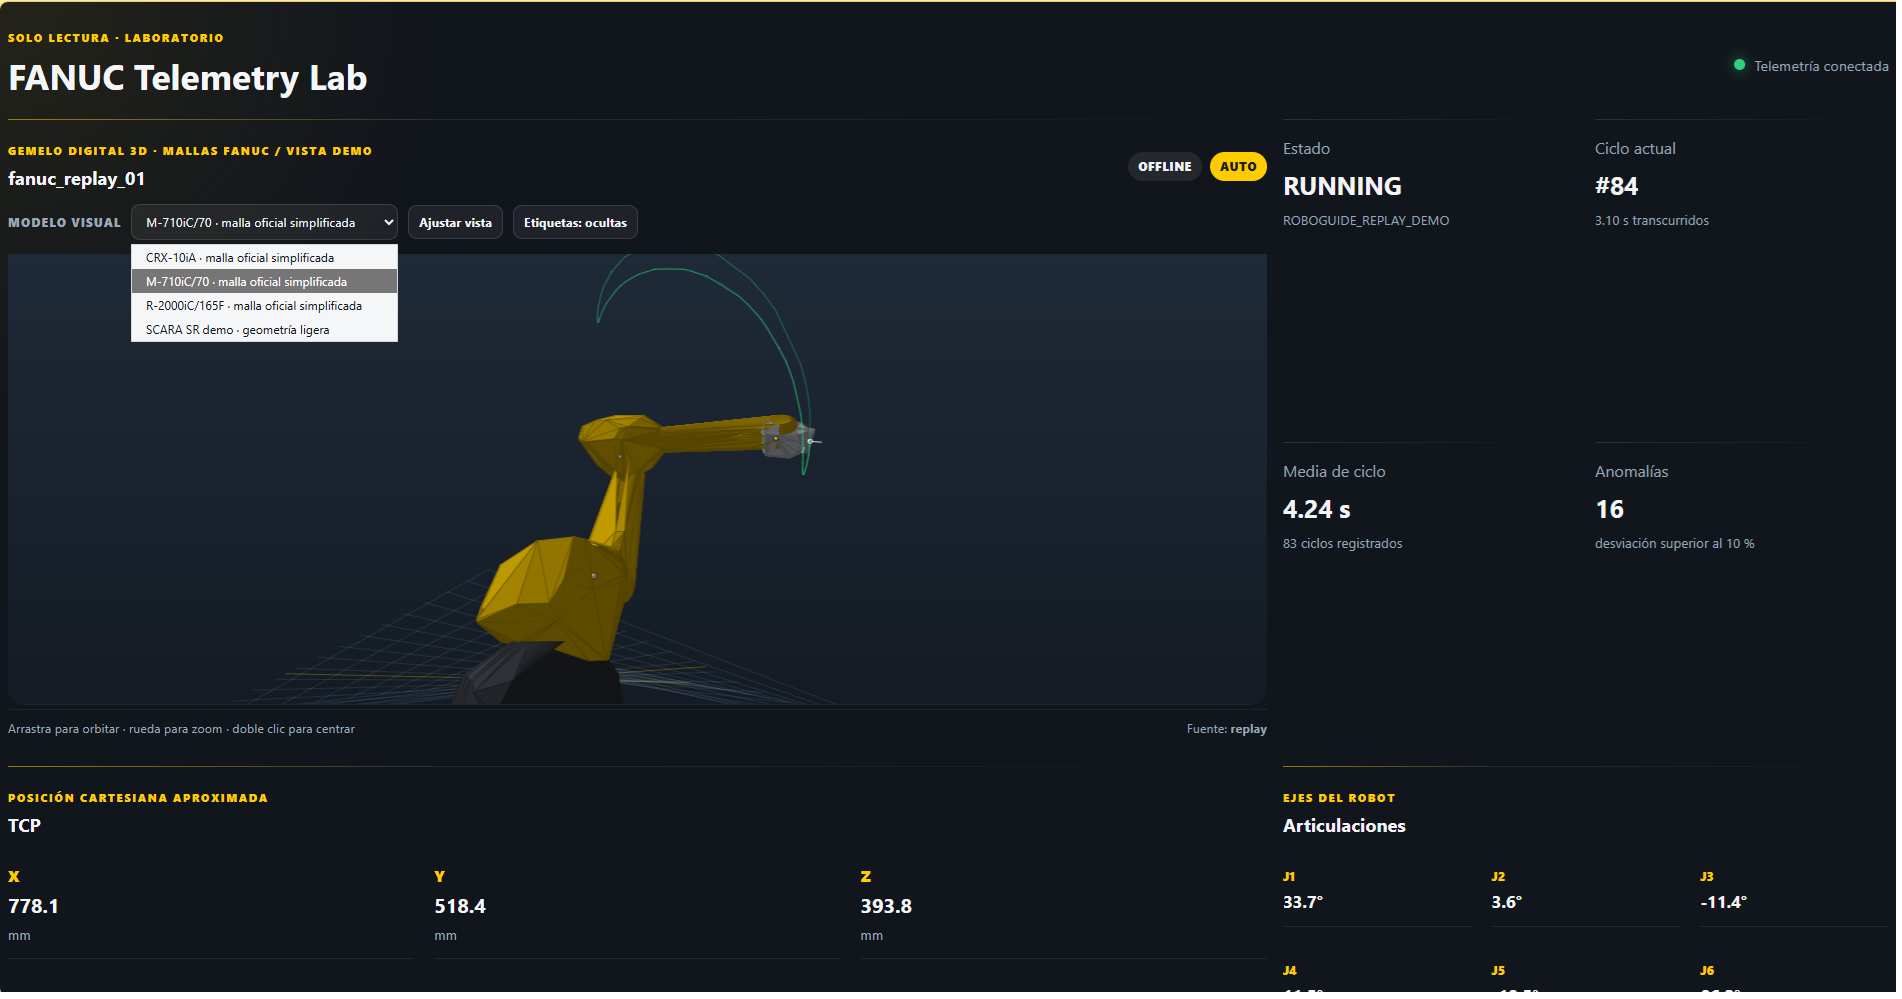Click 83 ciclos registrados text
Viewport: 1902px width, 999px height.
click(1343, 544)
